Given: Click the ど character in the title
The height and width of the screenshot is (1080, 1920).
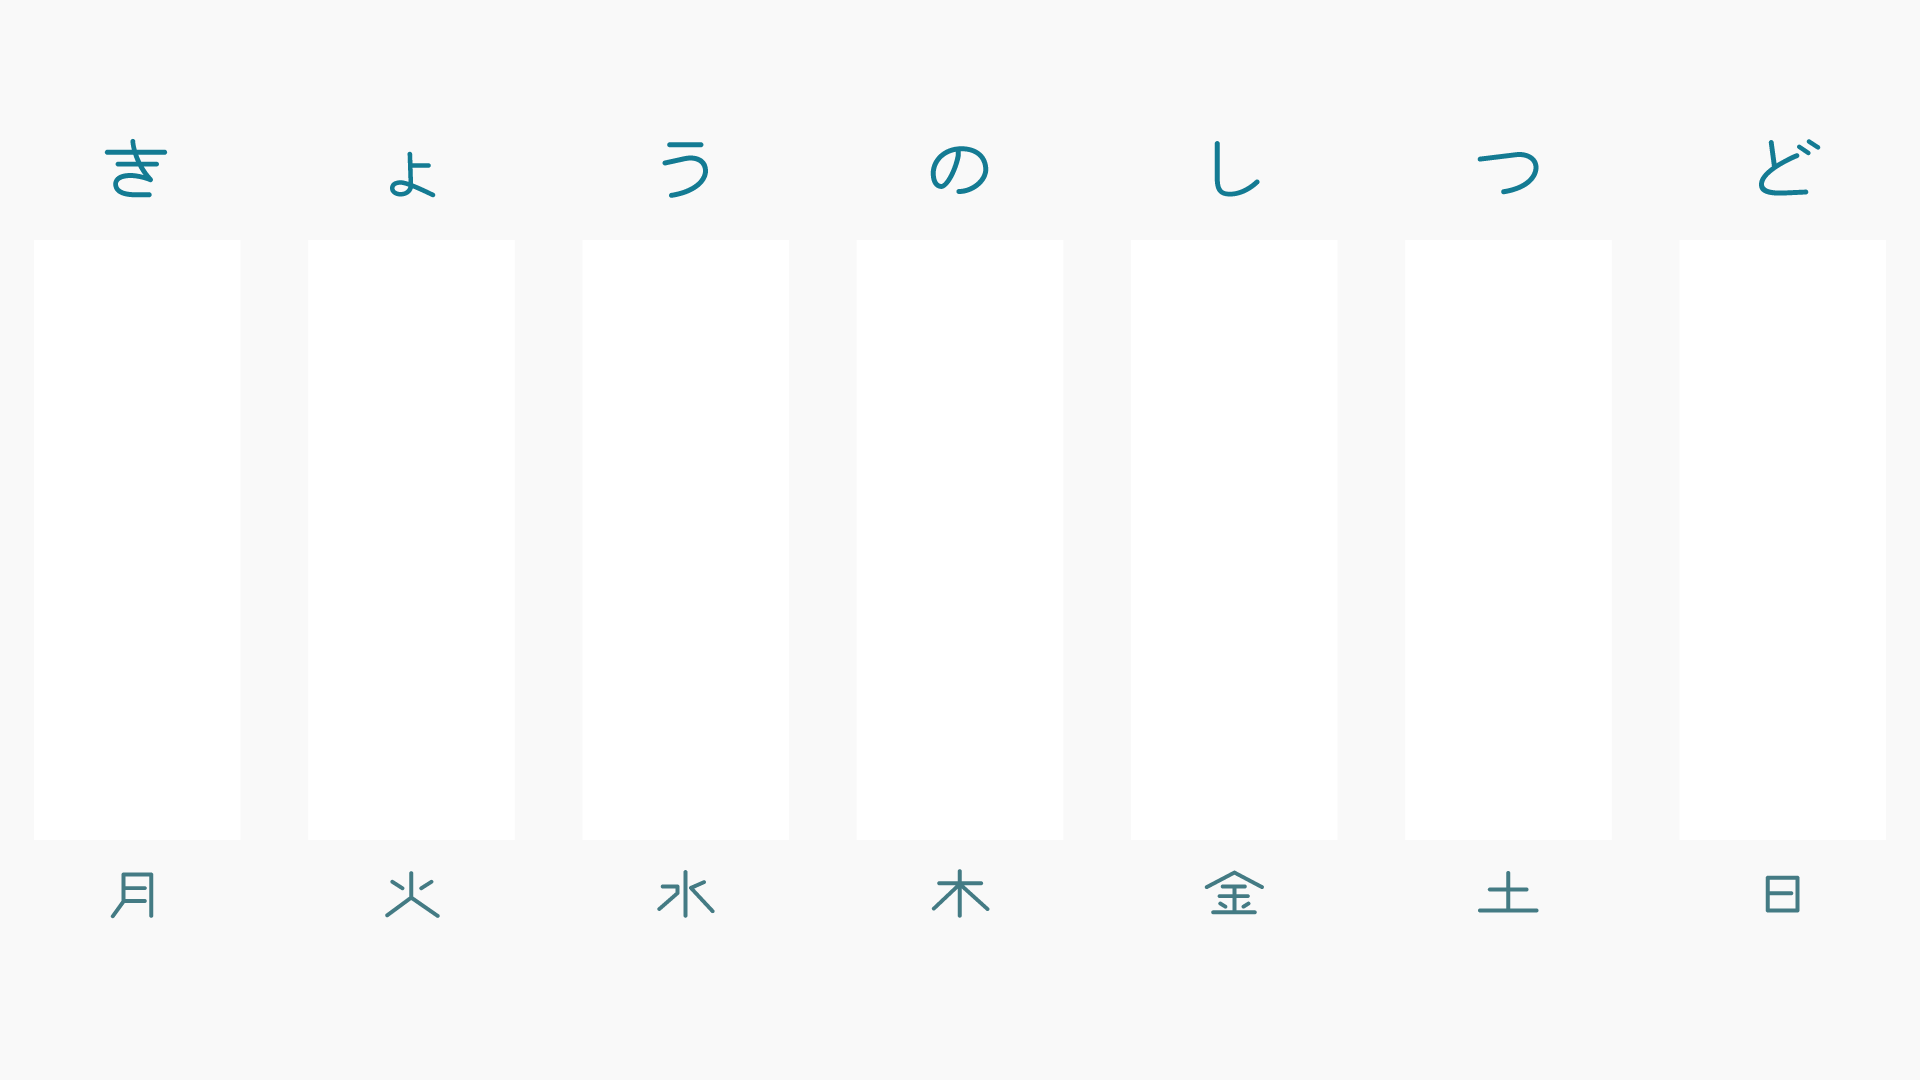Looking at the screenshot, I should [1787, 168].
